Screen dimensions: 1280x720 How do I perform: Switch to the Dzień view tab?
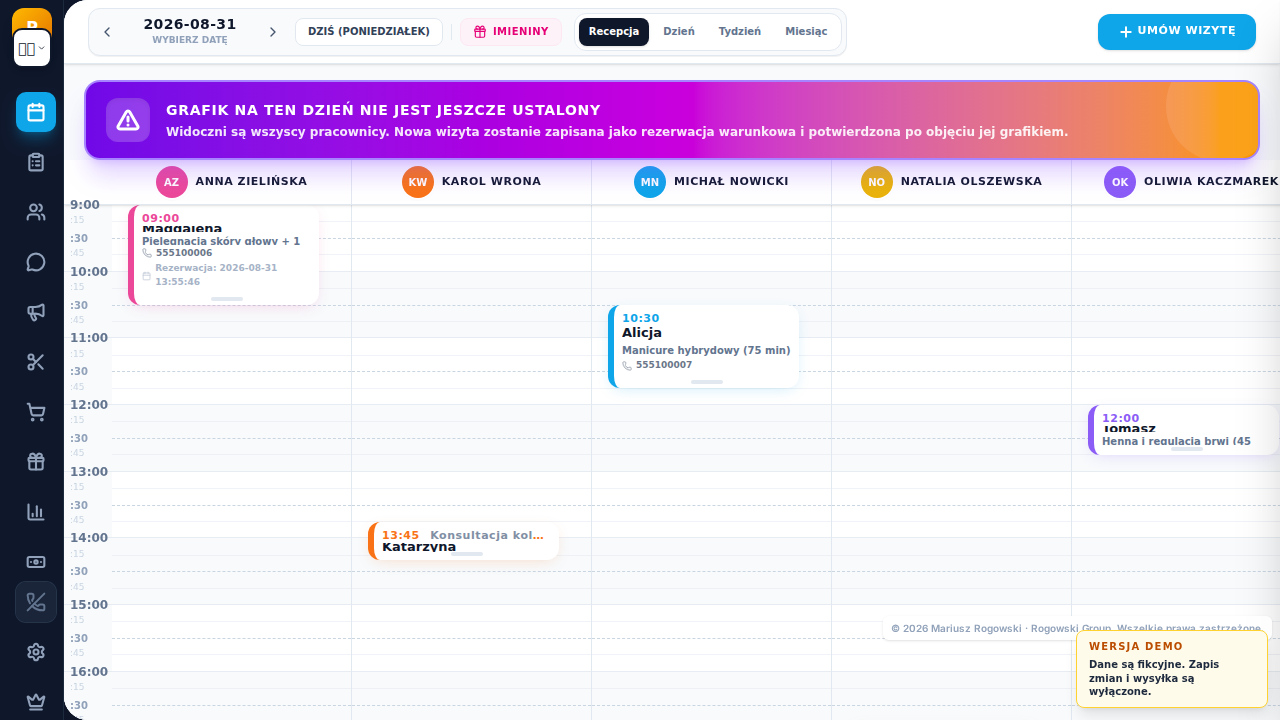click(679, 32)
